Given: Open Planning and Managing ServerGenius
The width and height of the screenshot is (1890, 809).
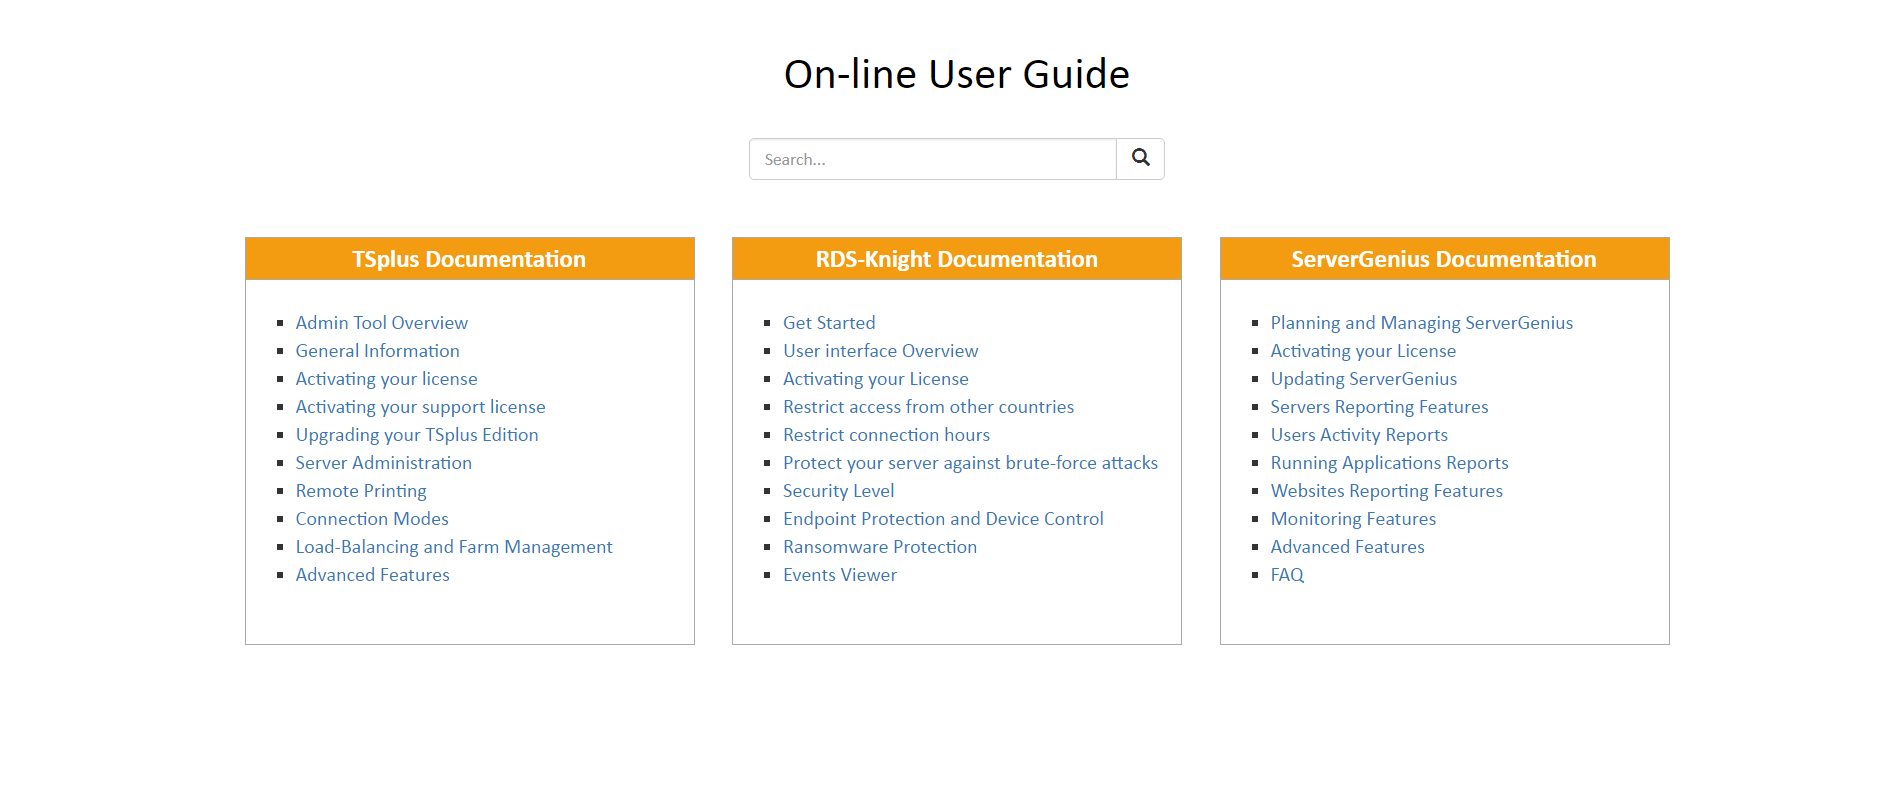Looking at the screenshot, I should (x=1422, y=323).
